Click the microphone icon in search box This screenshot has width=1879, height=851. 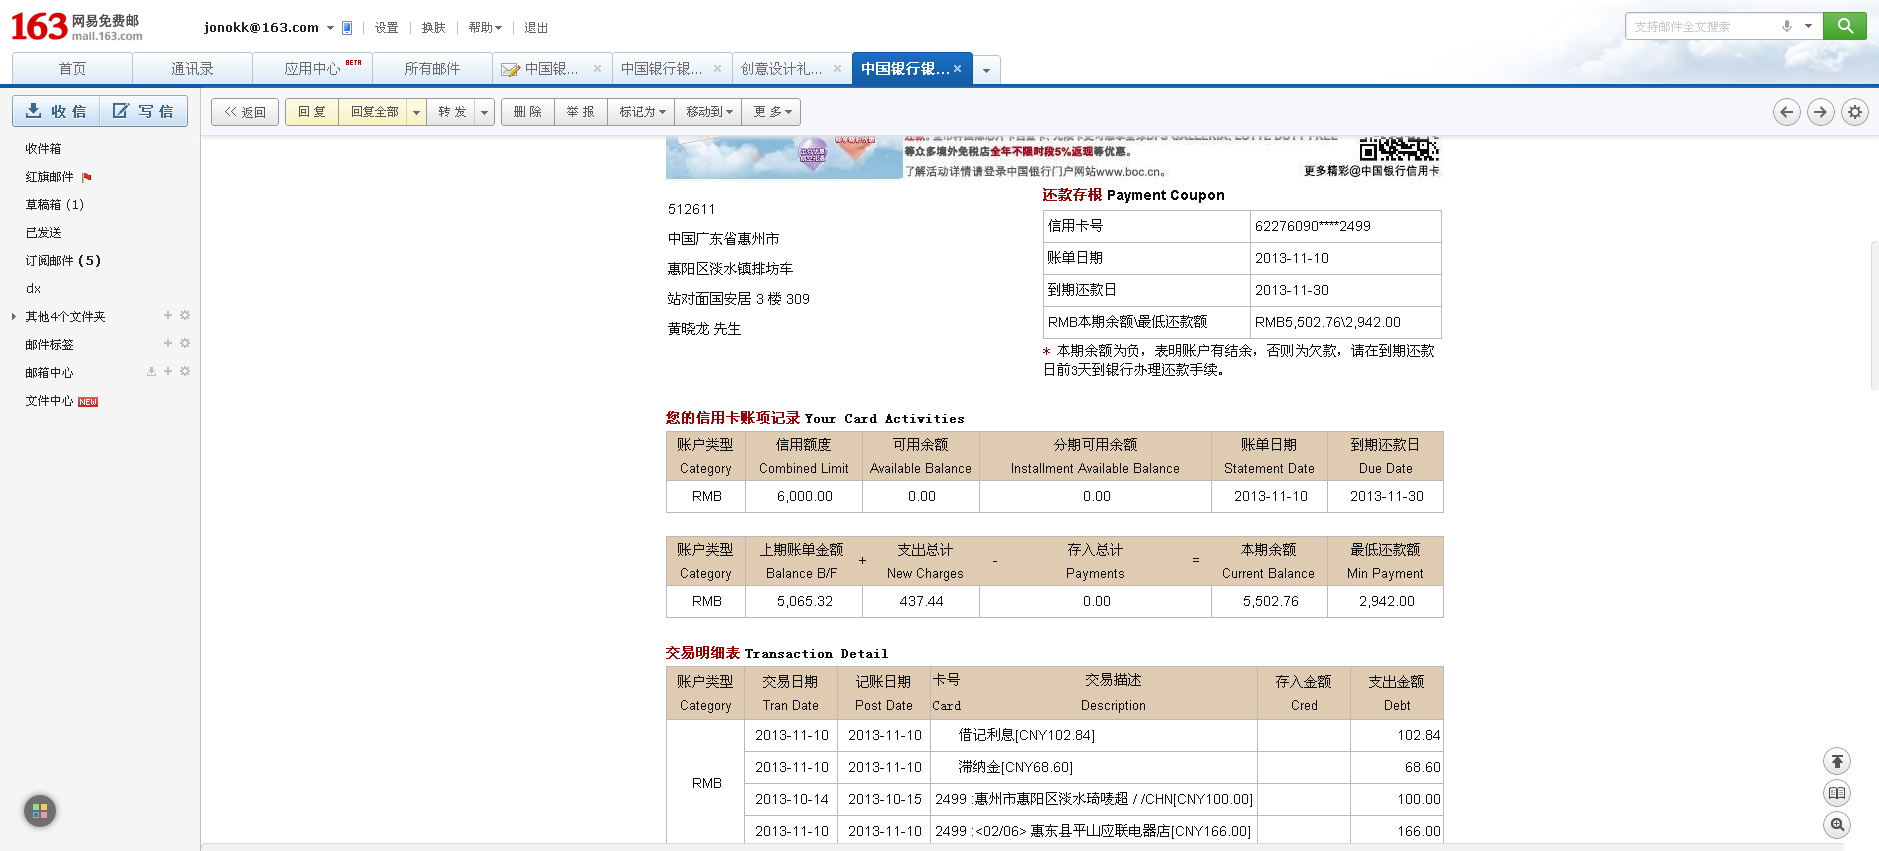pyautogui.click(x=1786, y=27)
